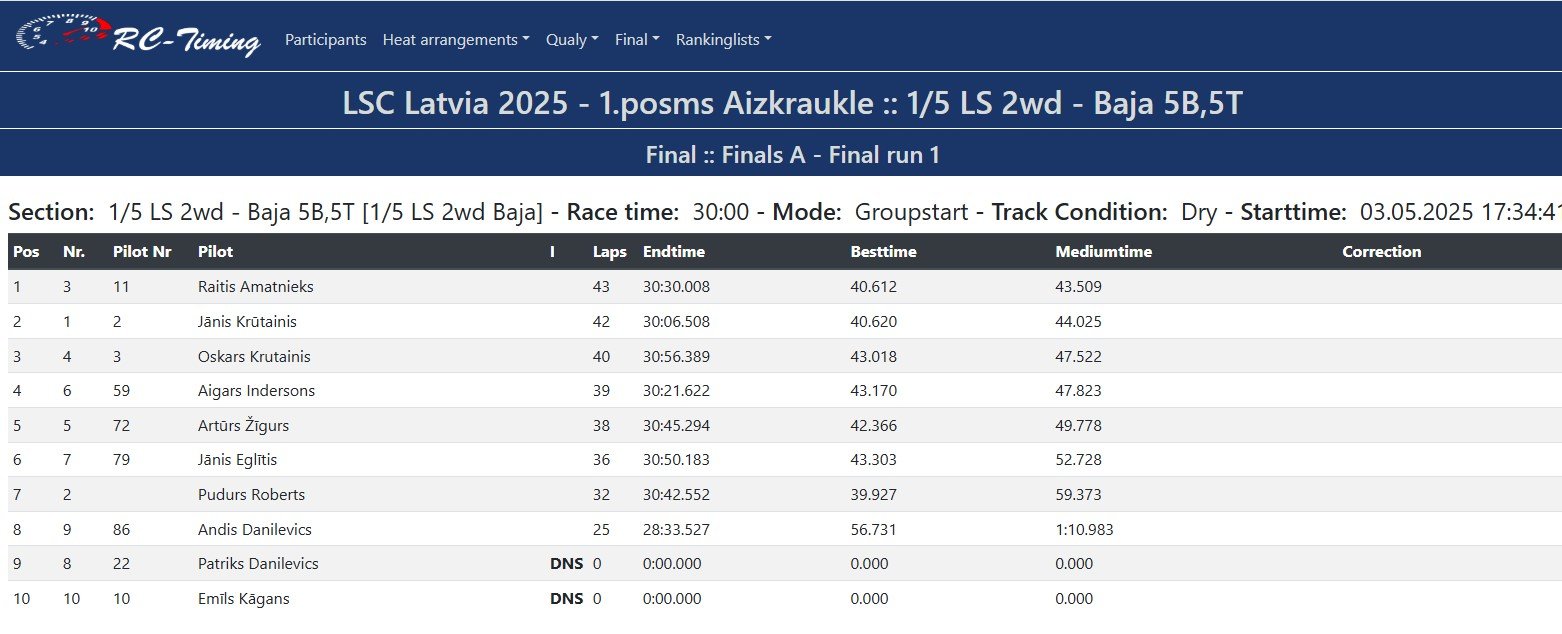Click best time 39.927

873,495
